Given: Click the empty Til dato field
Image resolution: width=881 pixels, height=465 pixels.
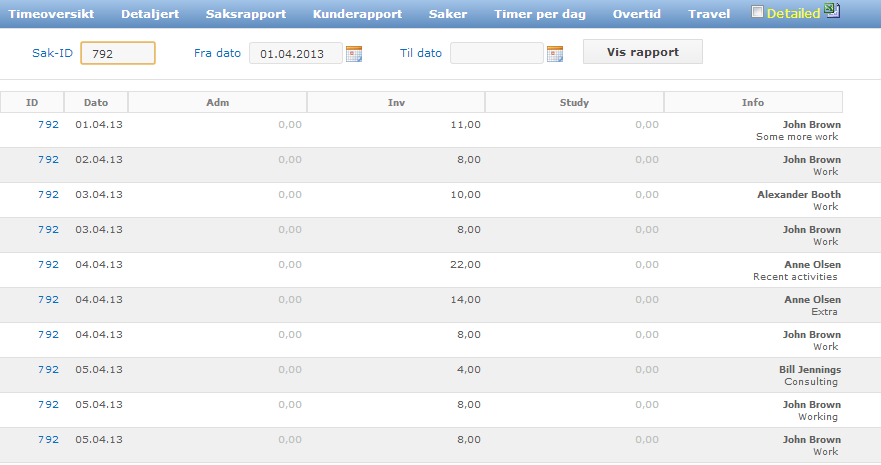Looking at the screenshot, I should coord(497,54).
